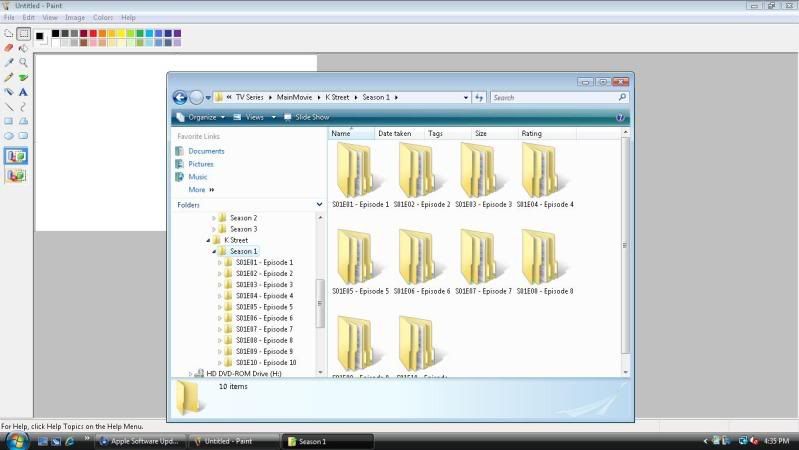
Task: Expand More favorite links
Action: point(201,190)
